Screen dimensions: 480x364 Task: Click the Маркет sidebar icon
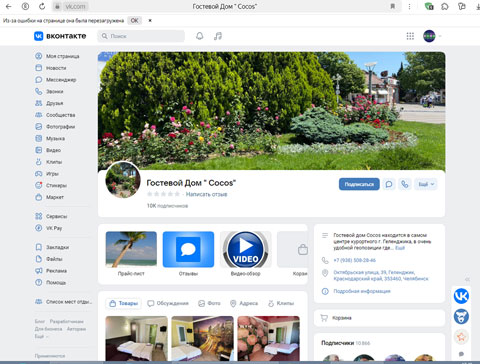click(39, 197)
